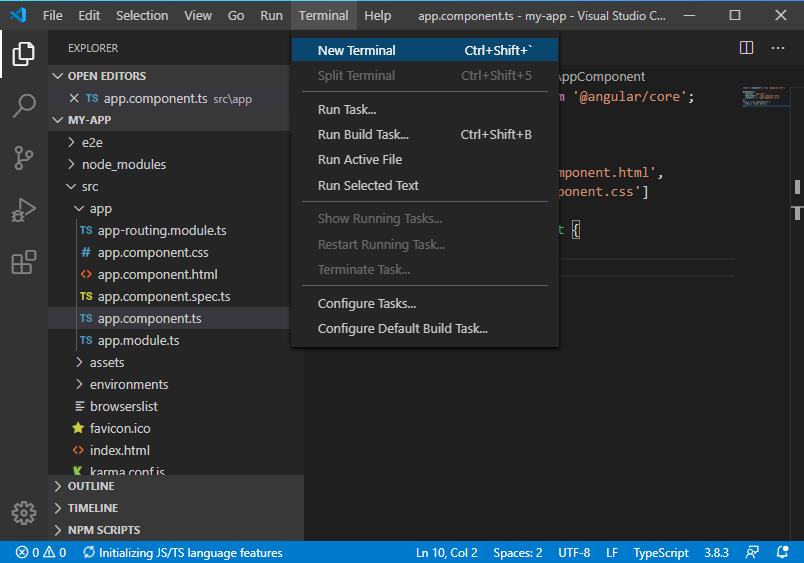Click the Split Editor Right icon
804x563 pixels.
pyautogui.click(x=746, y=48)
